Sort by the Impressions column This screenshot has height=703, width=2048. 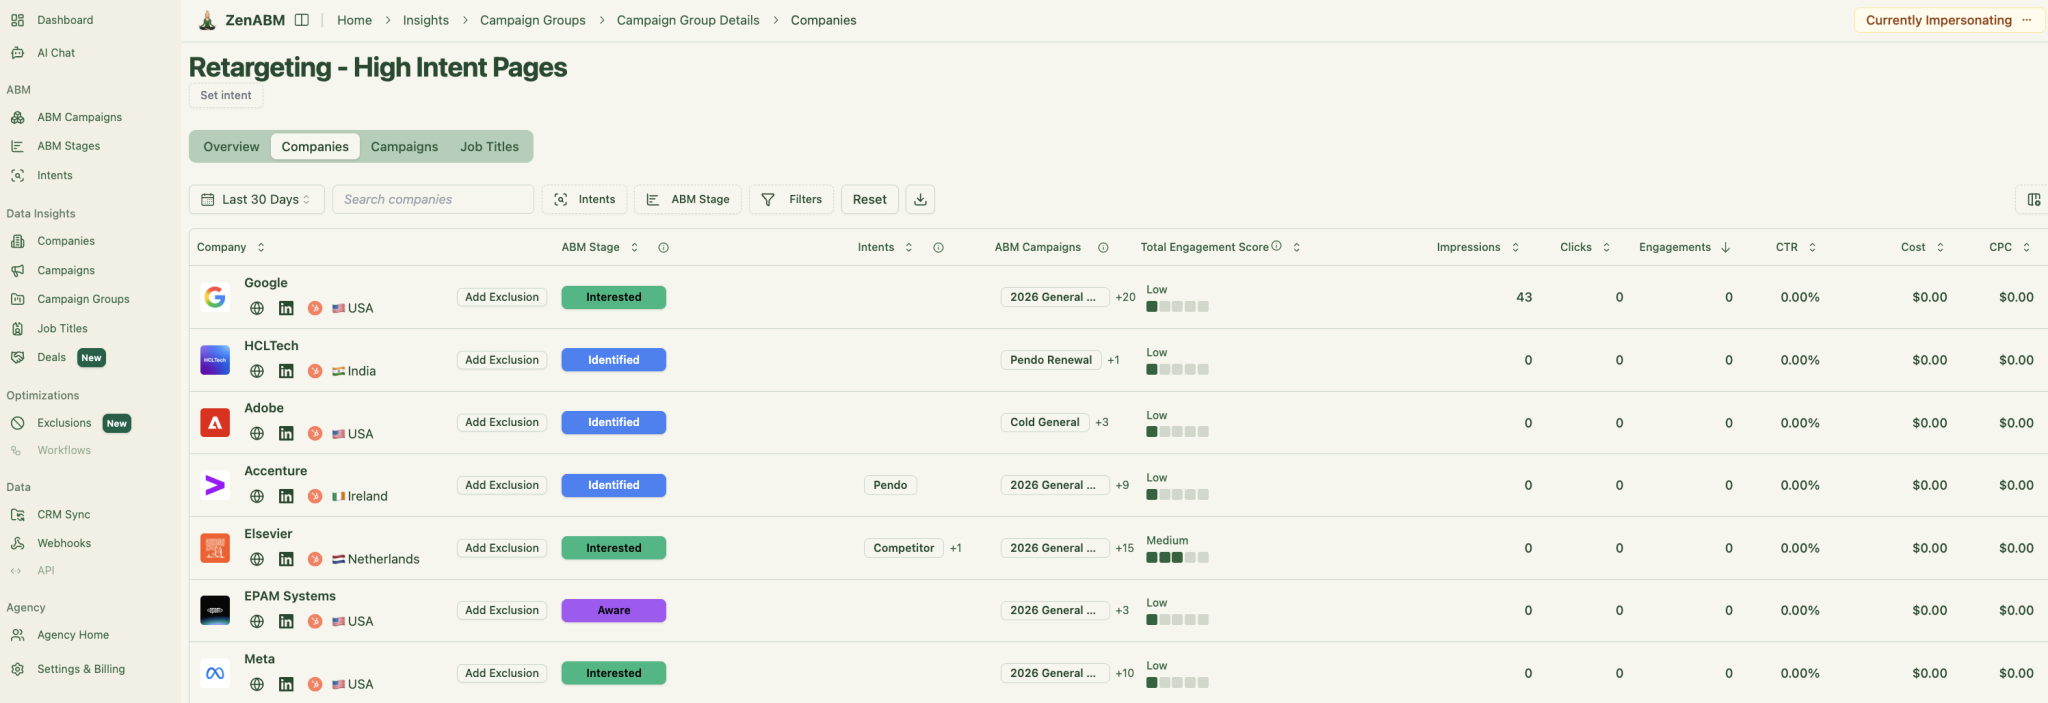[x=1478, y=247]
